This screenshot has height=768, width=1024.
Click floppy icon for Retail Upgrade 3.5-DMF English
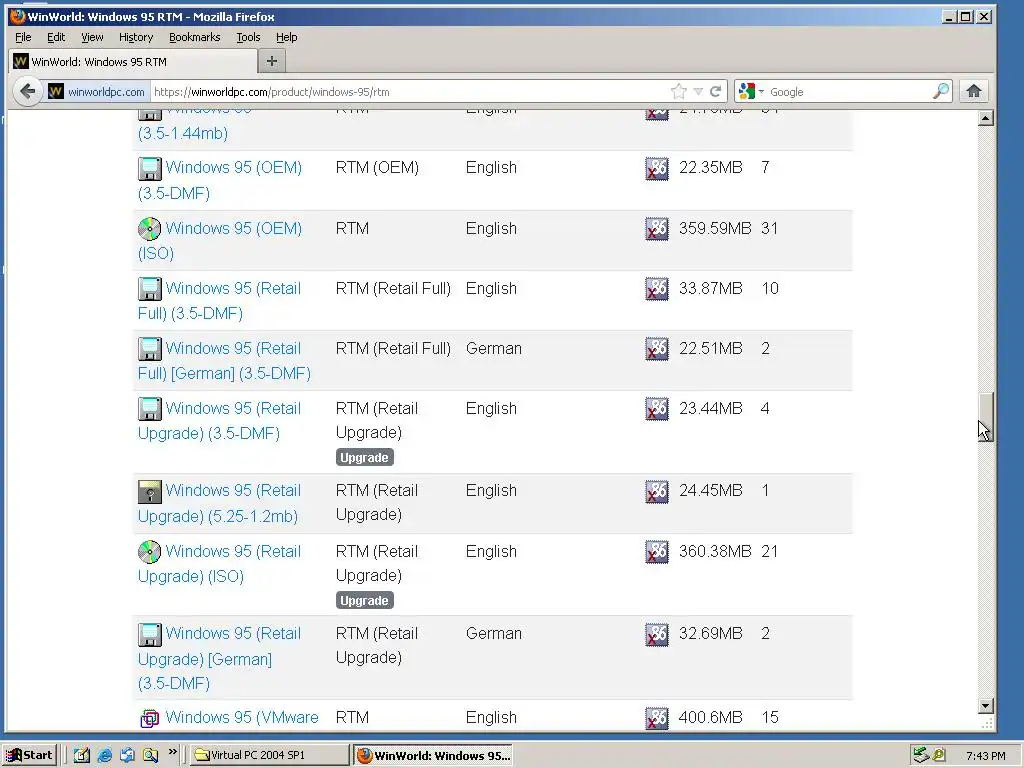[x=150, y=409]
